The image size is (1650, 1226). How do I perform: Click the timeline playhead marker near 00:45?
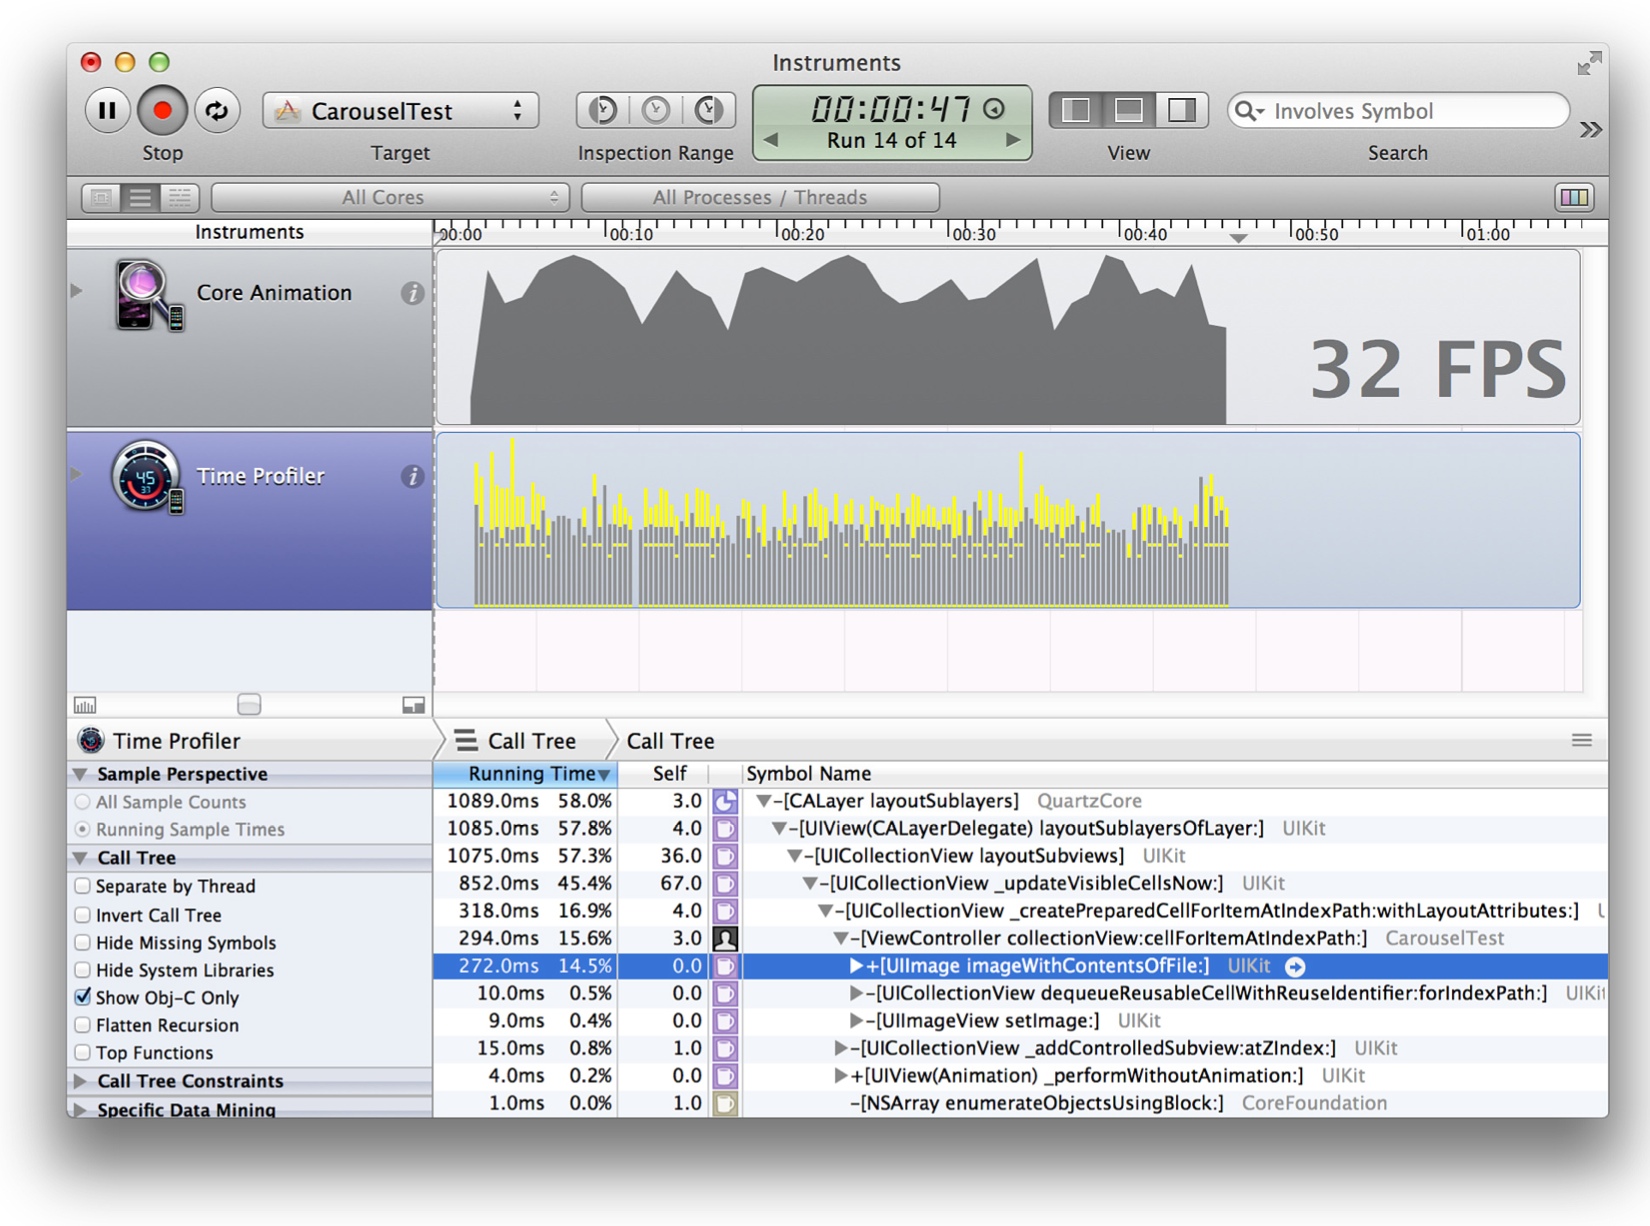pyautogui.click(x=1238, y=238)
